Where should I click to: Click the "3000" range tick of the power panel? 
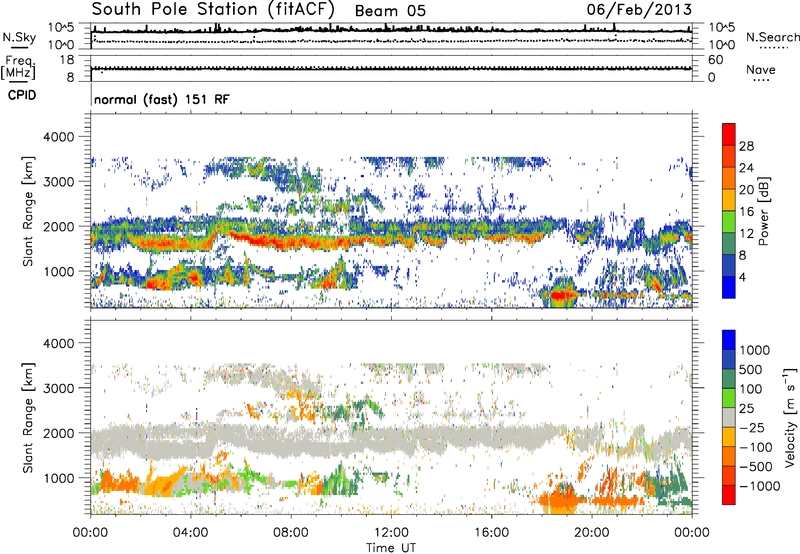point(58,182)
